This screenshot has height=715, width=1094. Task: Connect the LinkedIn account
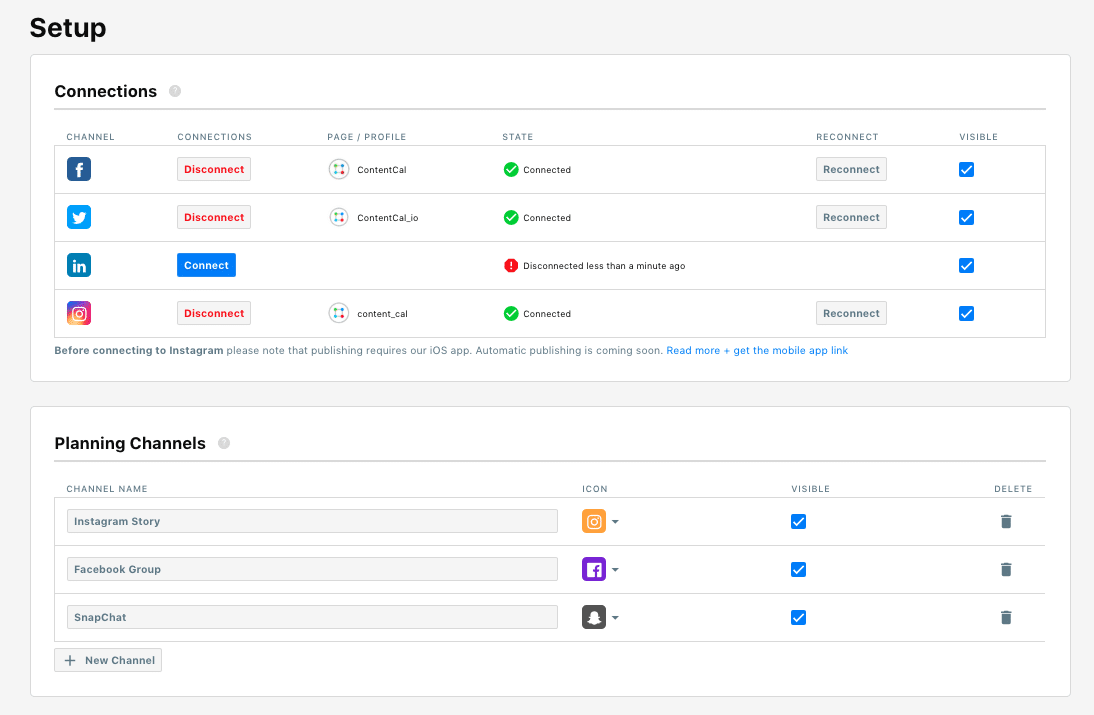(206, 265)
